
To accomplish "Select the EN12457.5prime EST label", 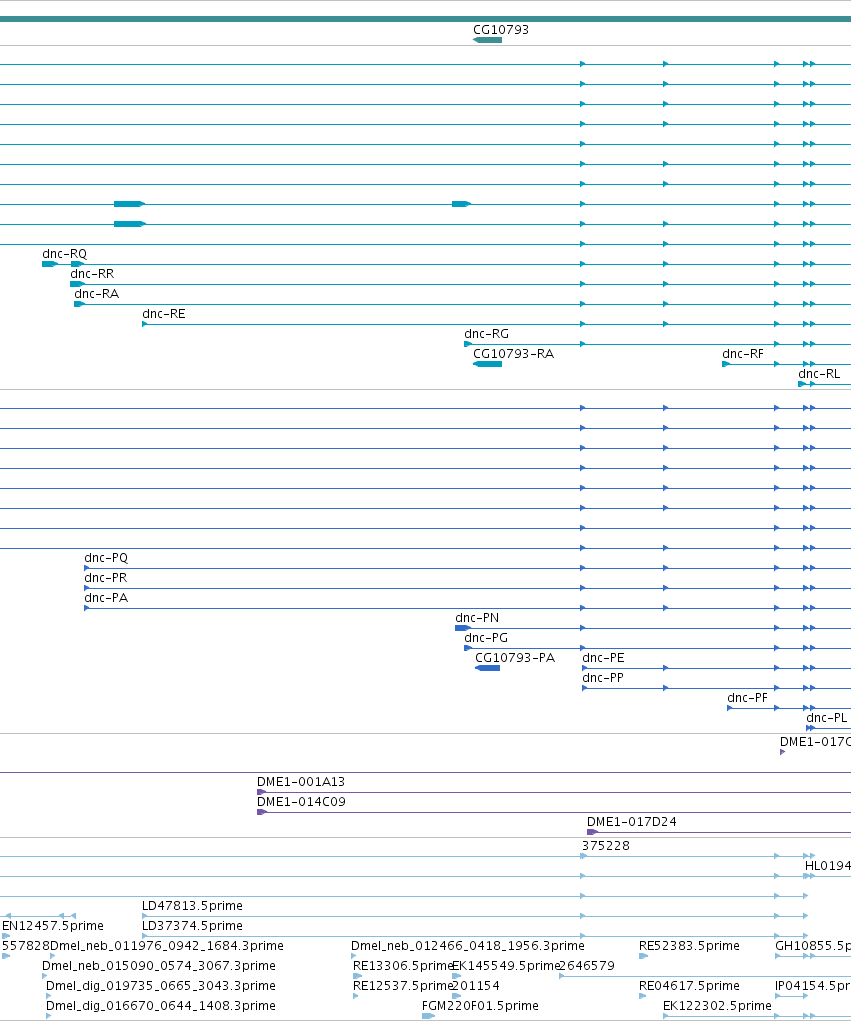I will 53,926.
